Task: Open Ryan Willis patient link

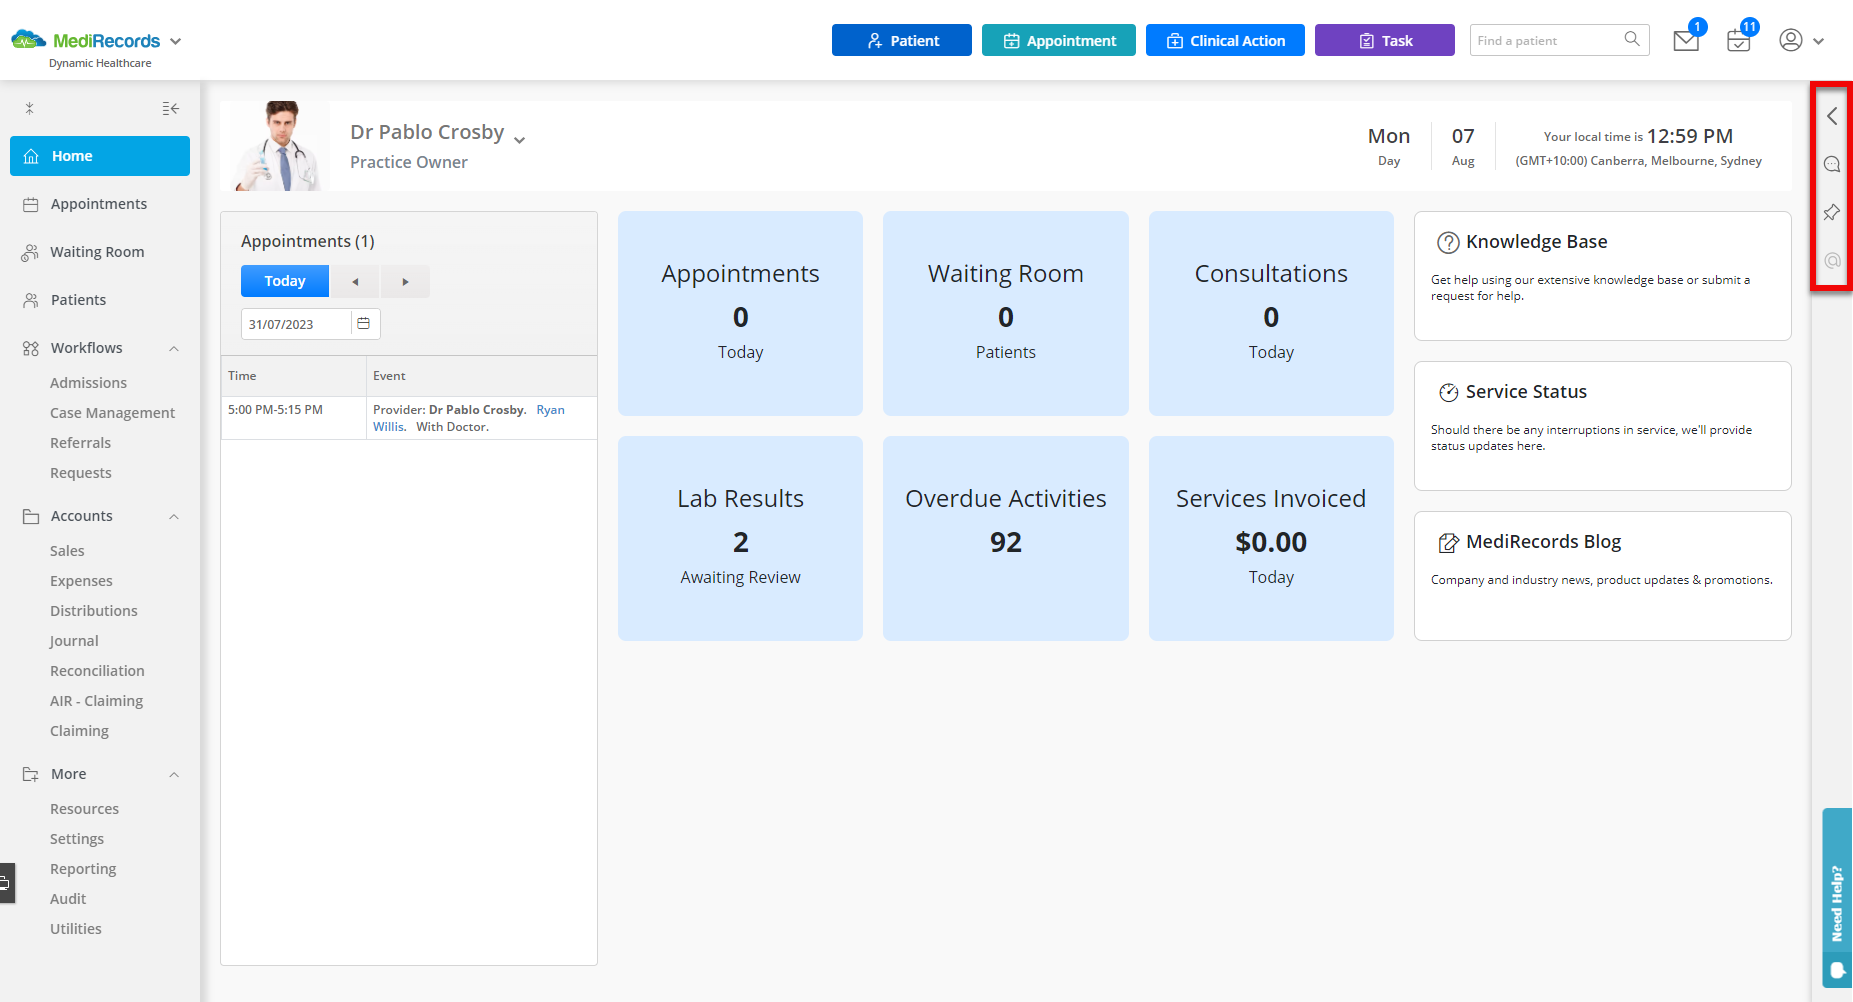Action: pos(469,418)
